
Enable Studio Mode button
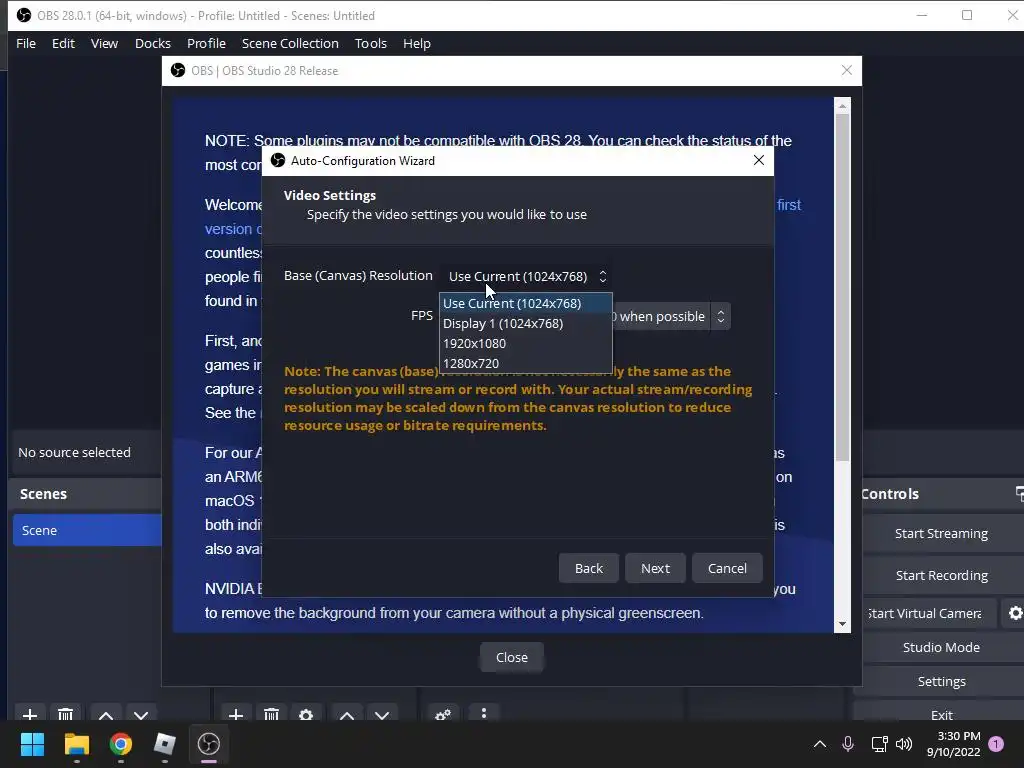tap(941, 647)
